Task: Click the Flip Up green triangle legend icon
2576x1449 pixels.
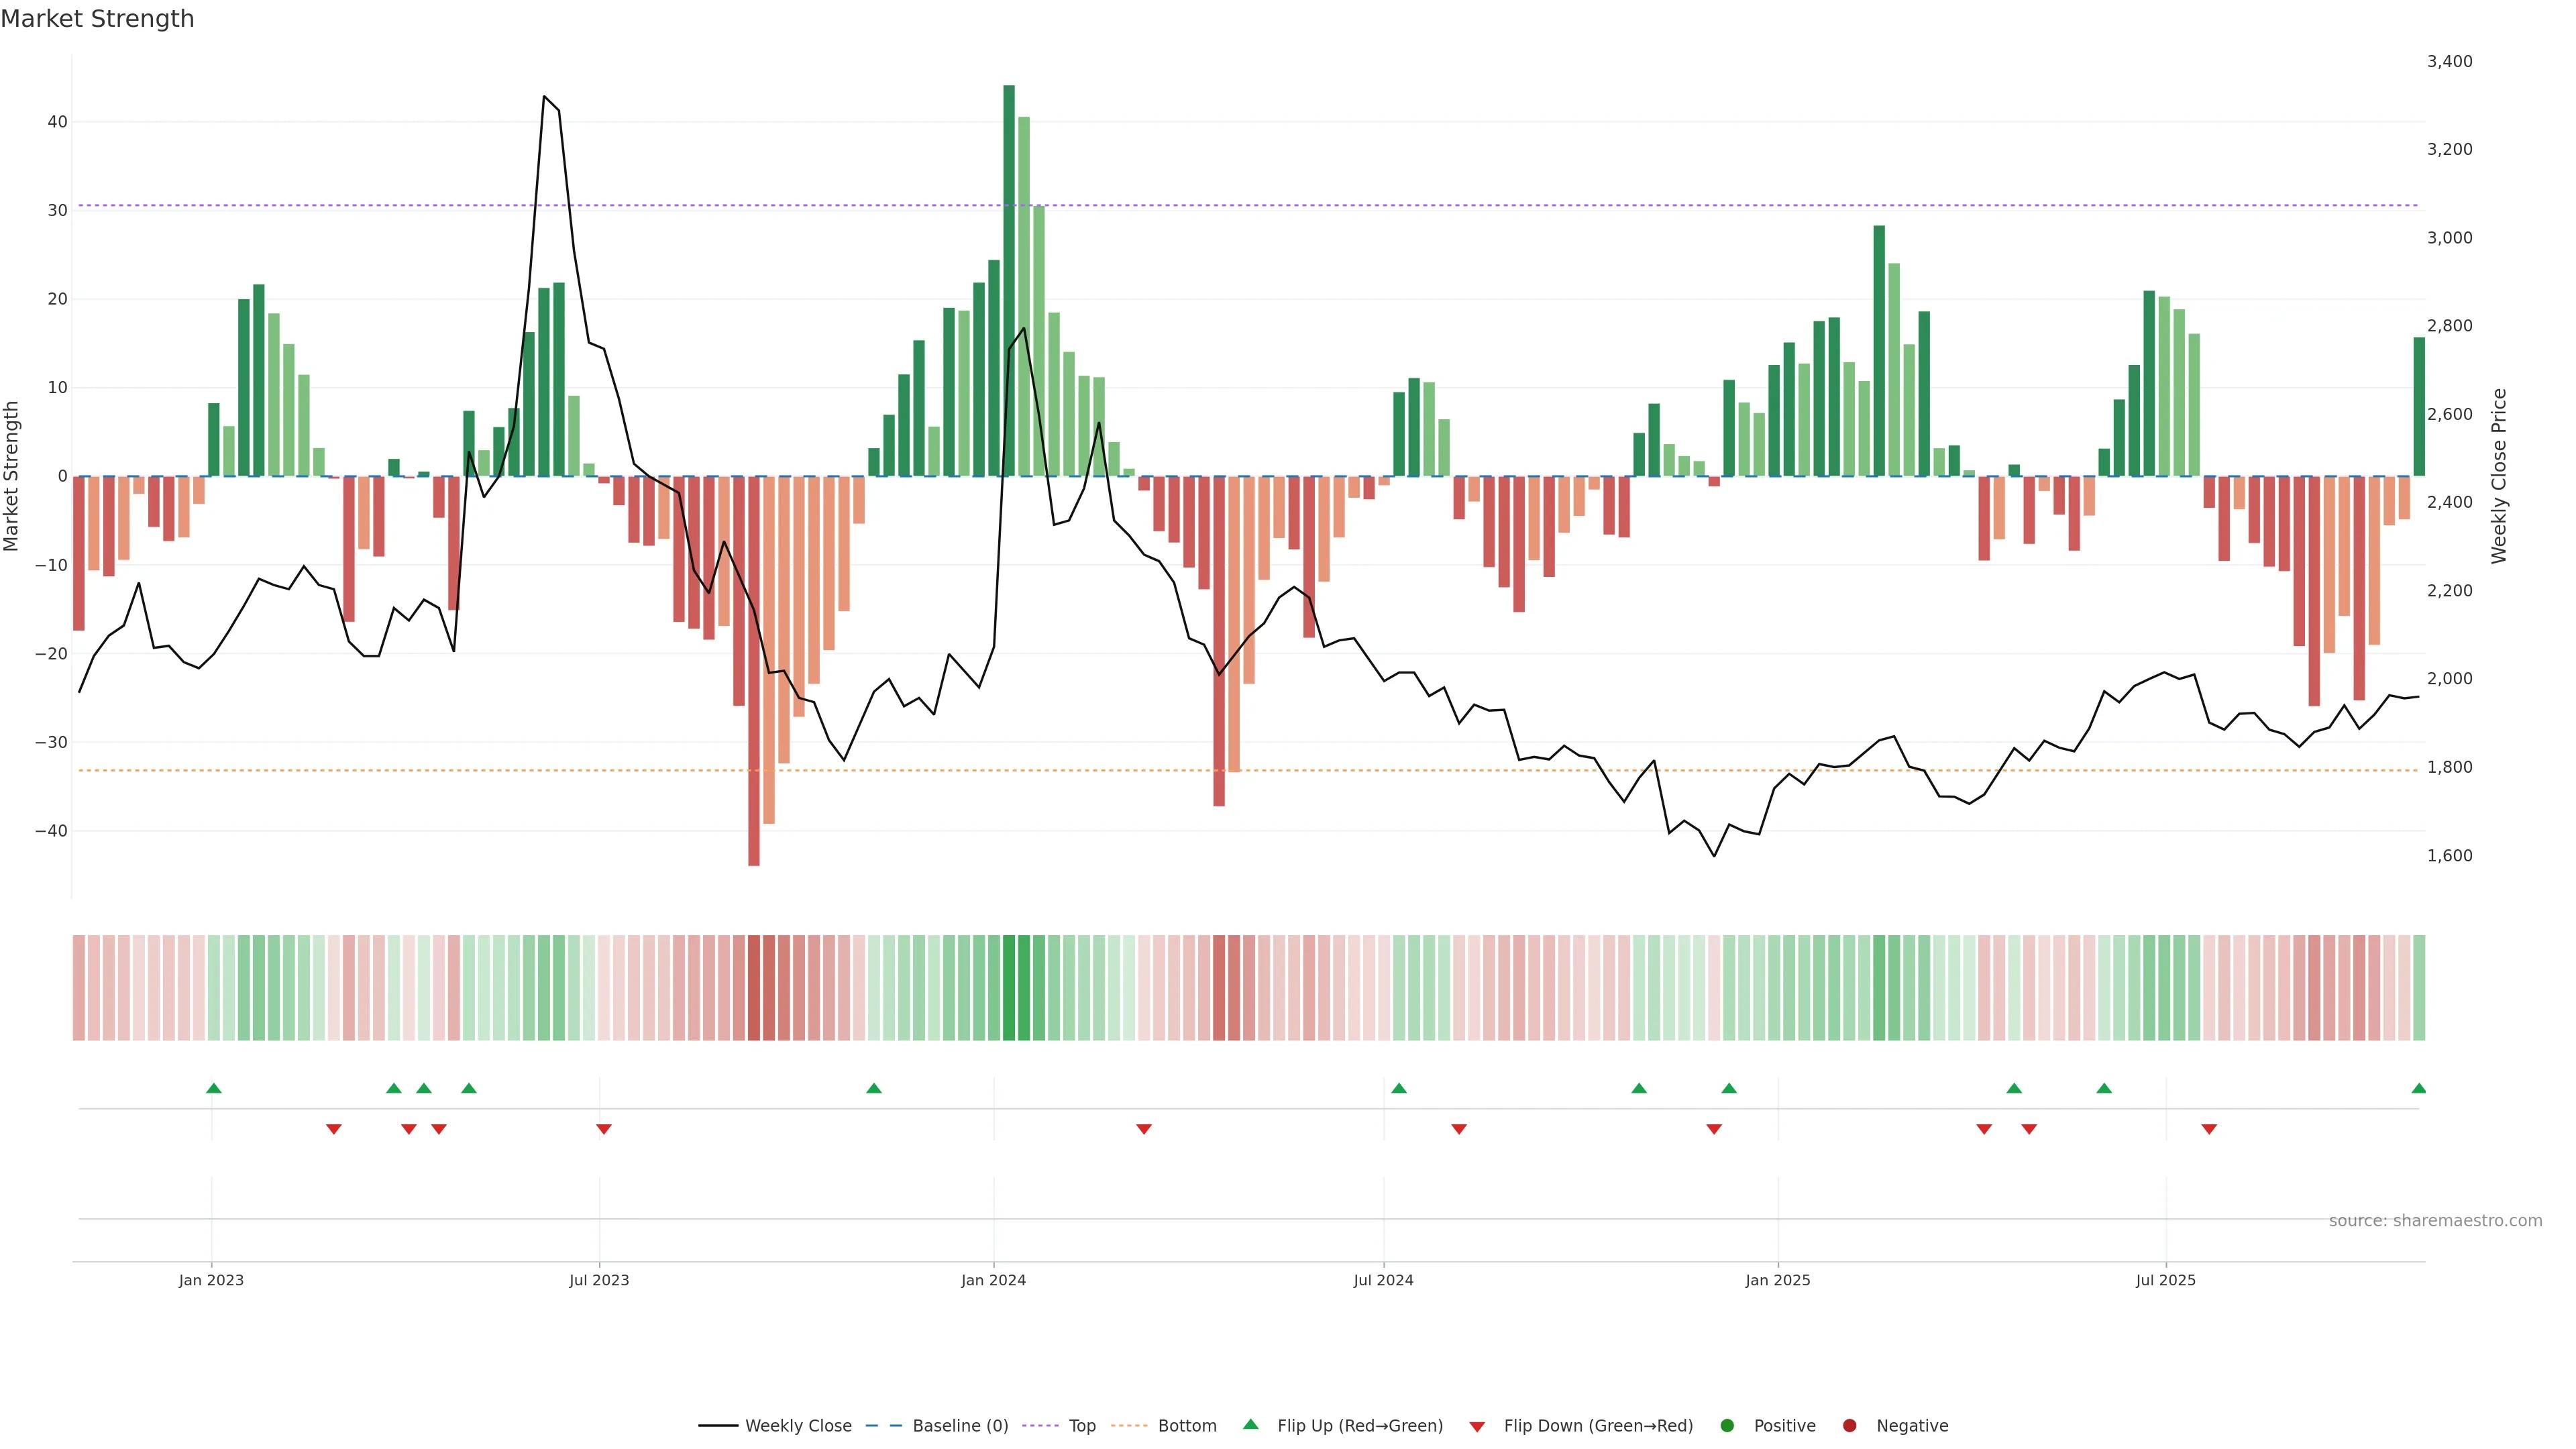Action: pyautogui.click(x=1250, y=1425)
